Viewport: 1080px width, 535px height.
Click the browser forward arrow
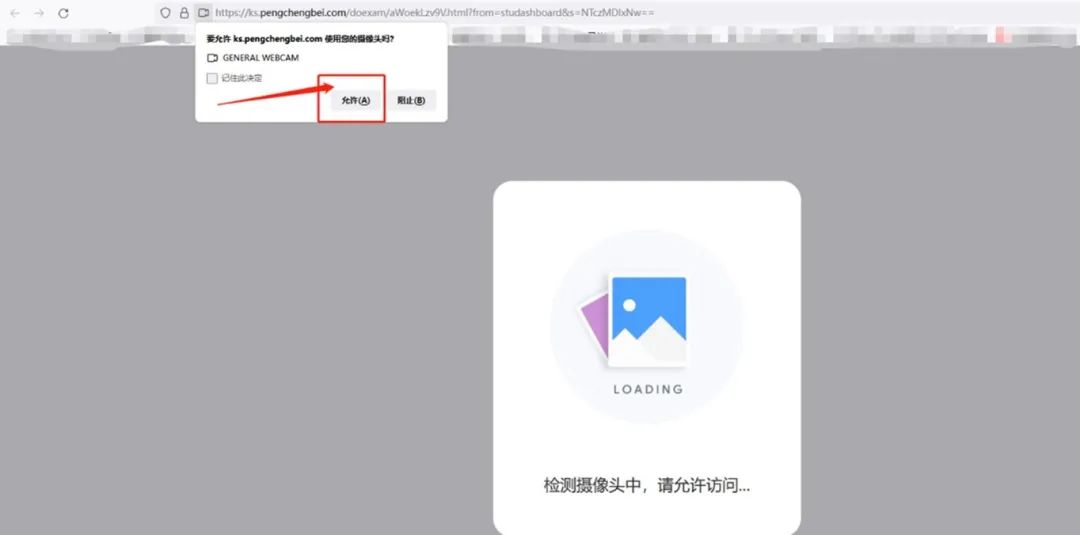pos(39,13)
